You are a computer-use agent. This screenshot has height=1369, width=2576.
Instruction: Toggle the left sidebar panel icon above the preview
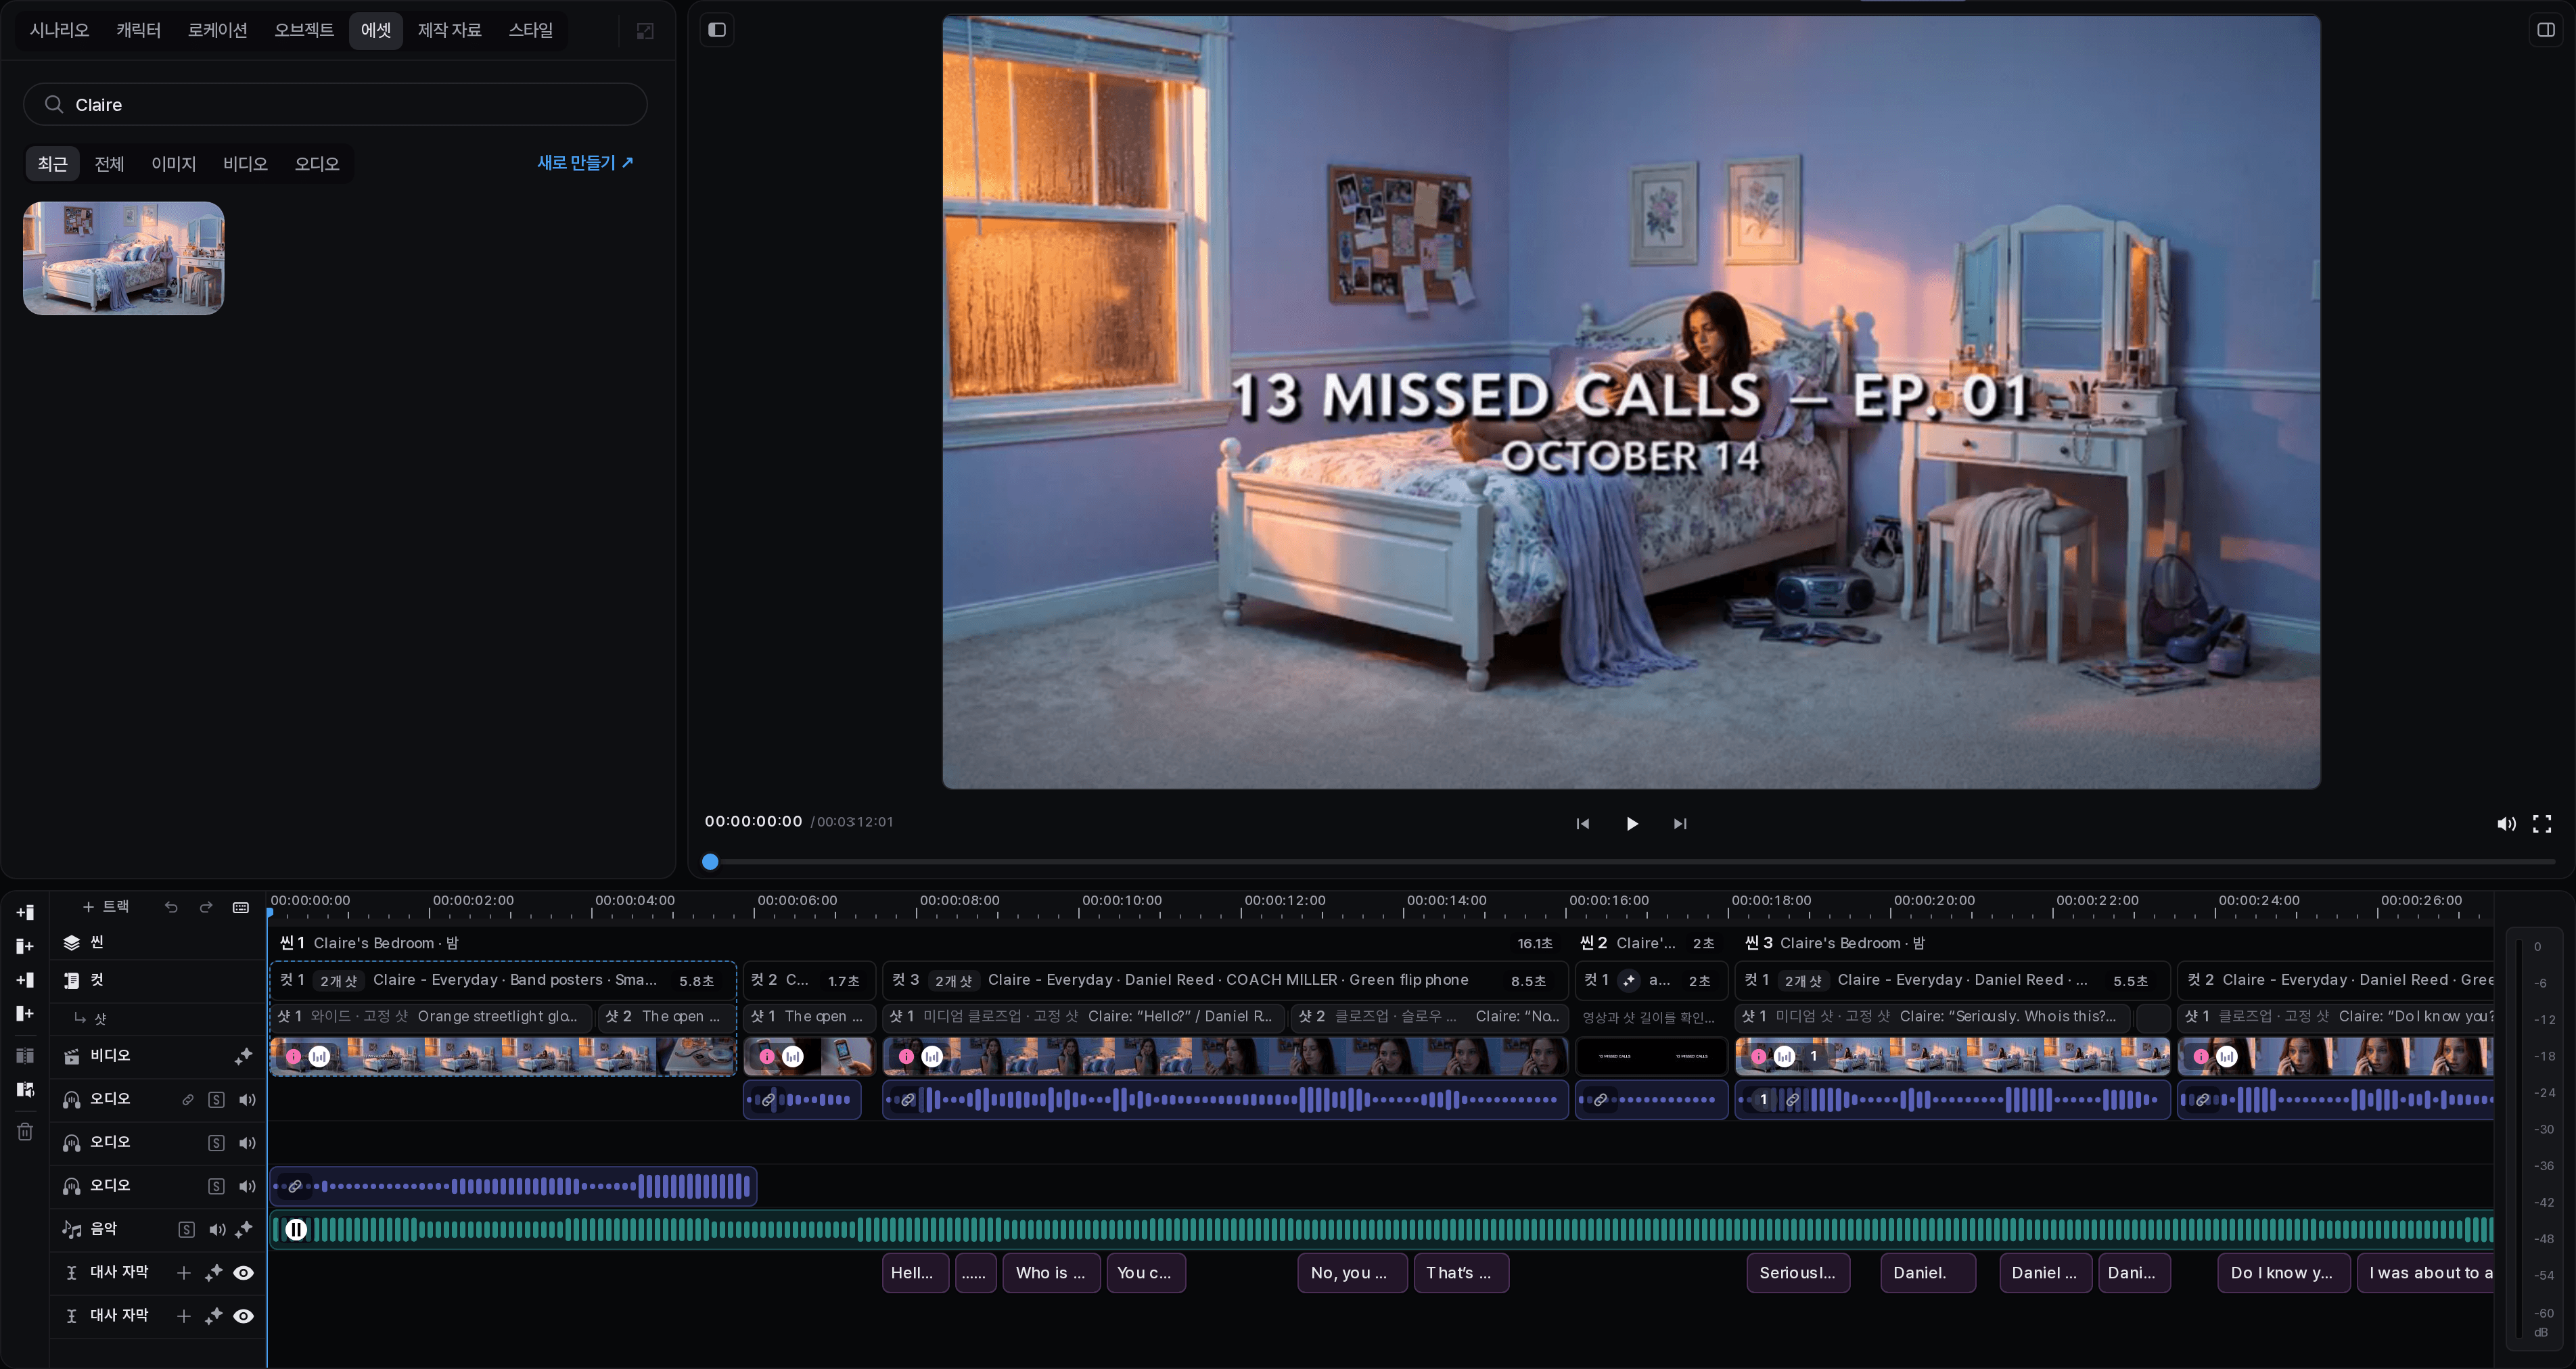click(717, 30)
